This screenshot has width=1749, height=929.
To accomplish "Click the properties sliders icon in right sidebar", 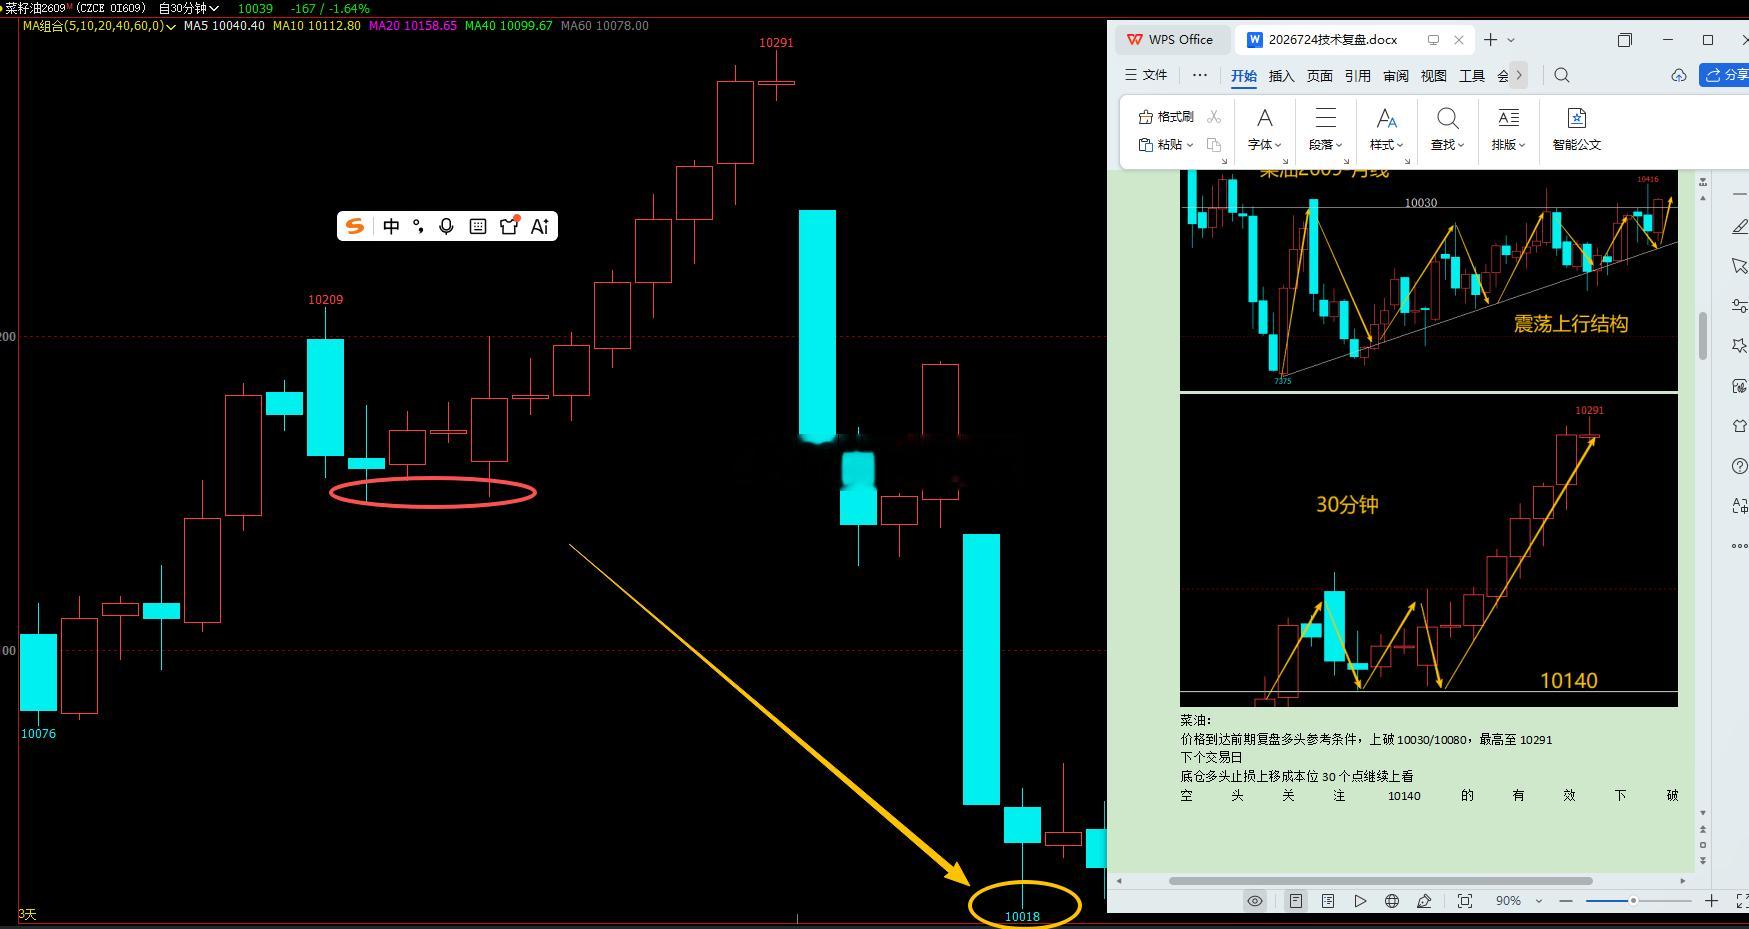I will (1740, 306).
